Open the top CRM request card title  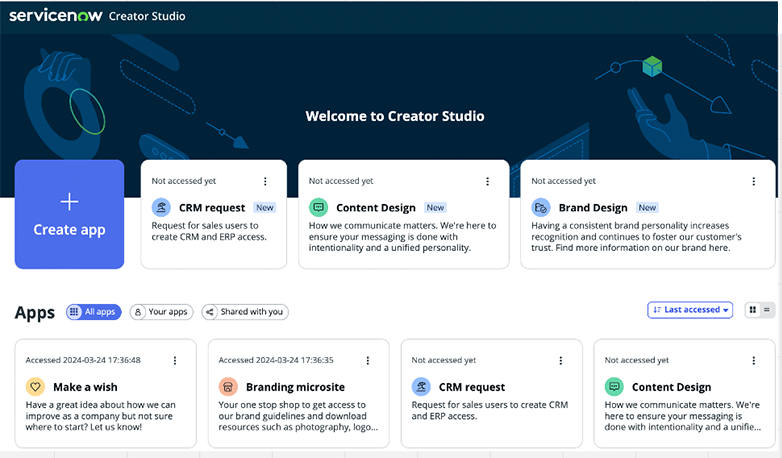coord(212,208)
